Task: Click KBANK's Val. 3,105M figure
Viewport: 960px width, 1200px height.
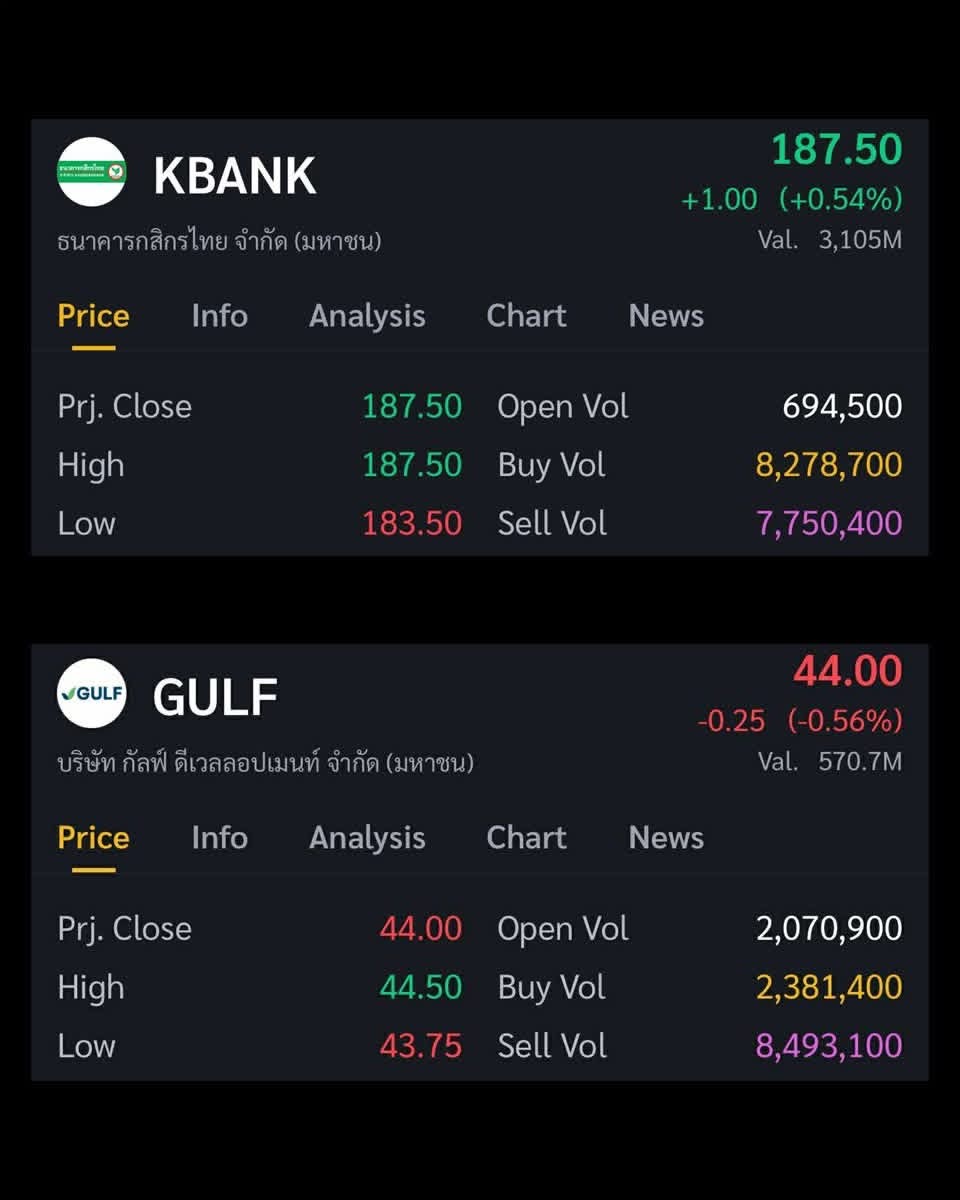Action: 830,240
